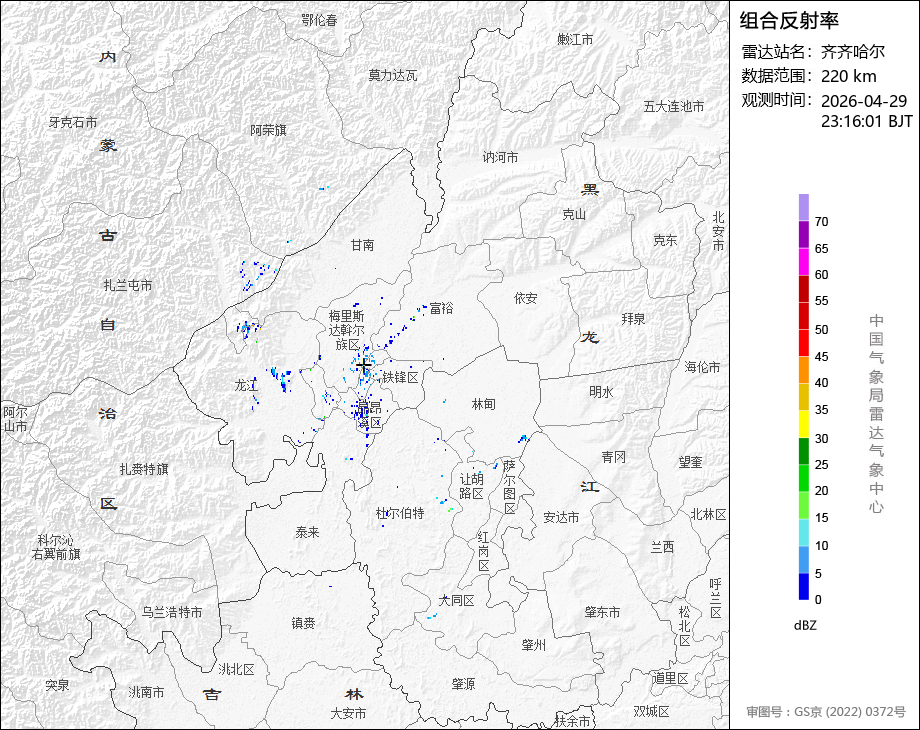Click the 五大连池市 map label
This screenshot has width=920, height=730.
[674, 106]
